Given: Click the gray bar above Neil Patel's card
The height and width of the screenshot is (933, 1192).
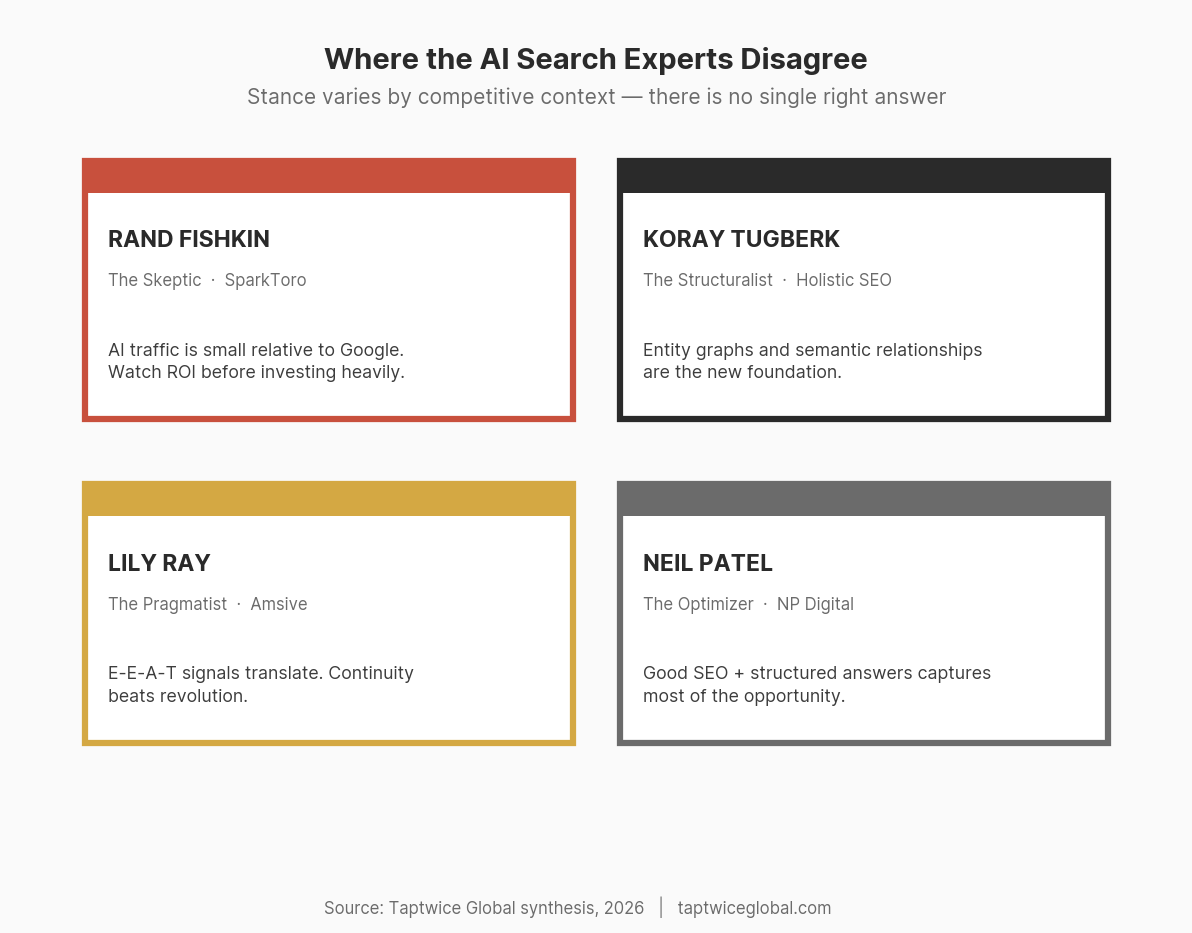Looking at the screenshot, I should (863, 498).
